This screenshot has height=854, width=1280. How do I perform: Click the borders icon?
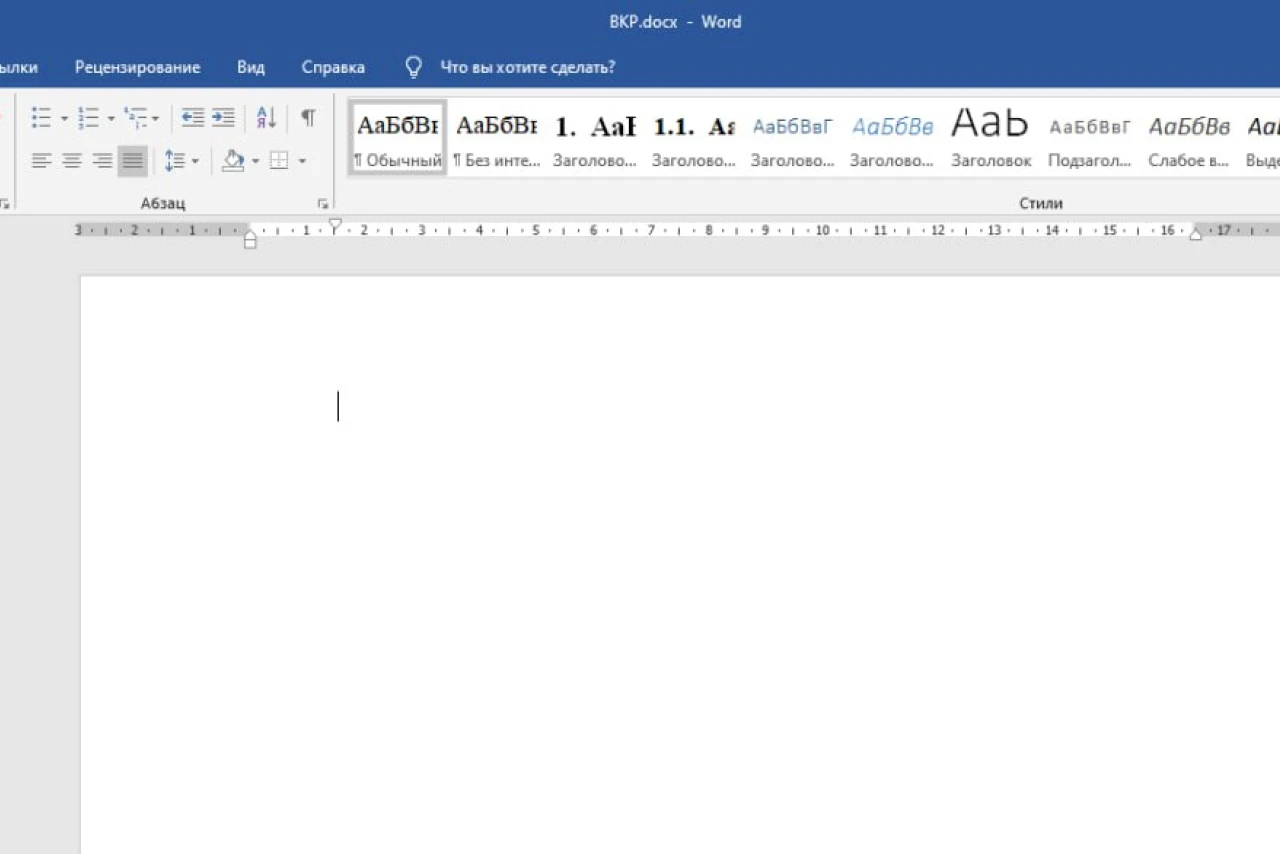(279, 160)
